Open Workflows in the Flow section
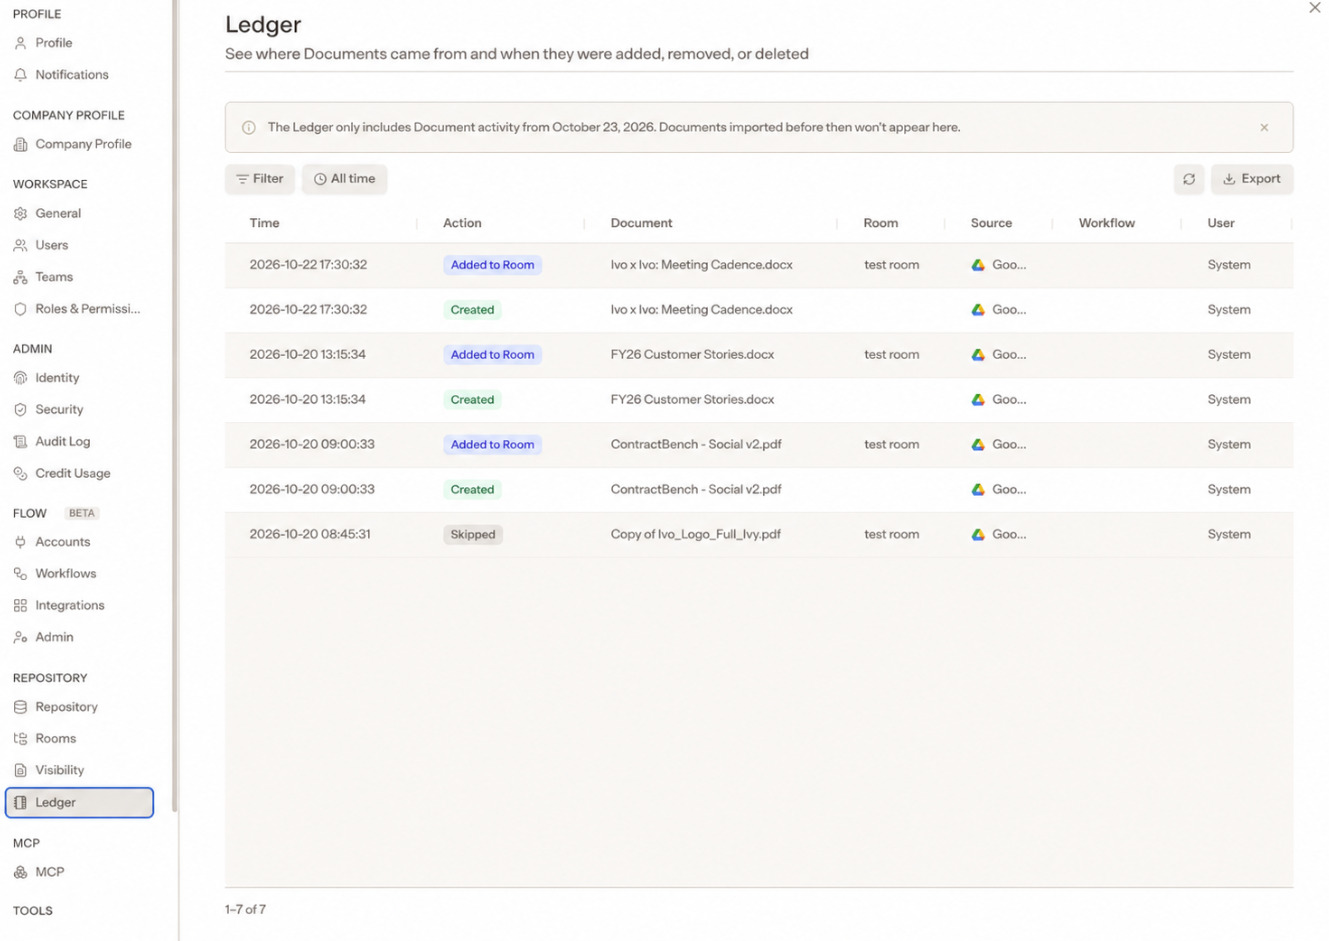Image resolution: width=1329 pixels, height=941 pixels. click(x=66, y=574)
